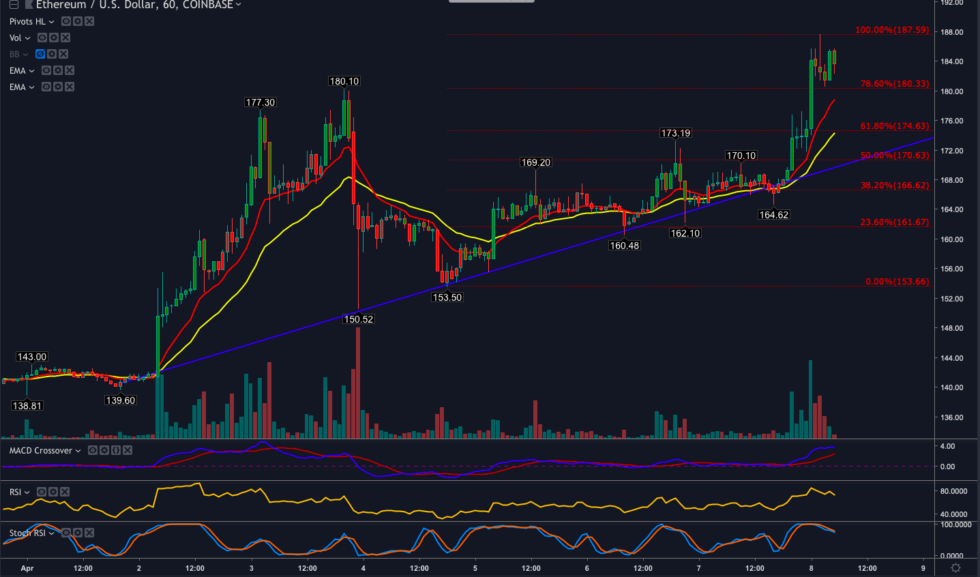This screenshot has width=980, height=577.
Task: Hide the second EMA indicator
Action: [46, 87]
